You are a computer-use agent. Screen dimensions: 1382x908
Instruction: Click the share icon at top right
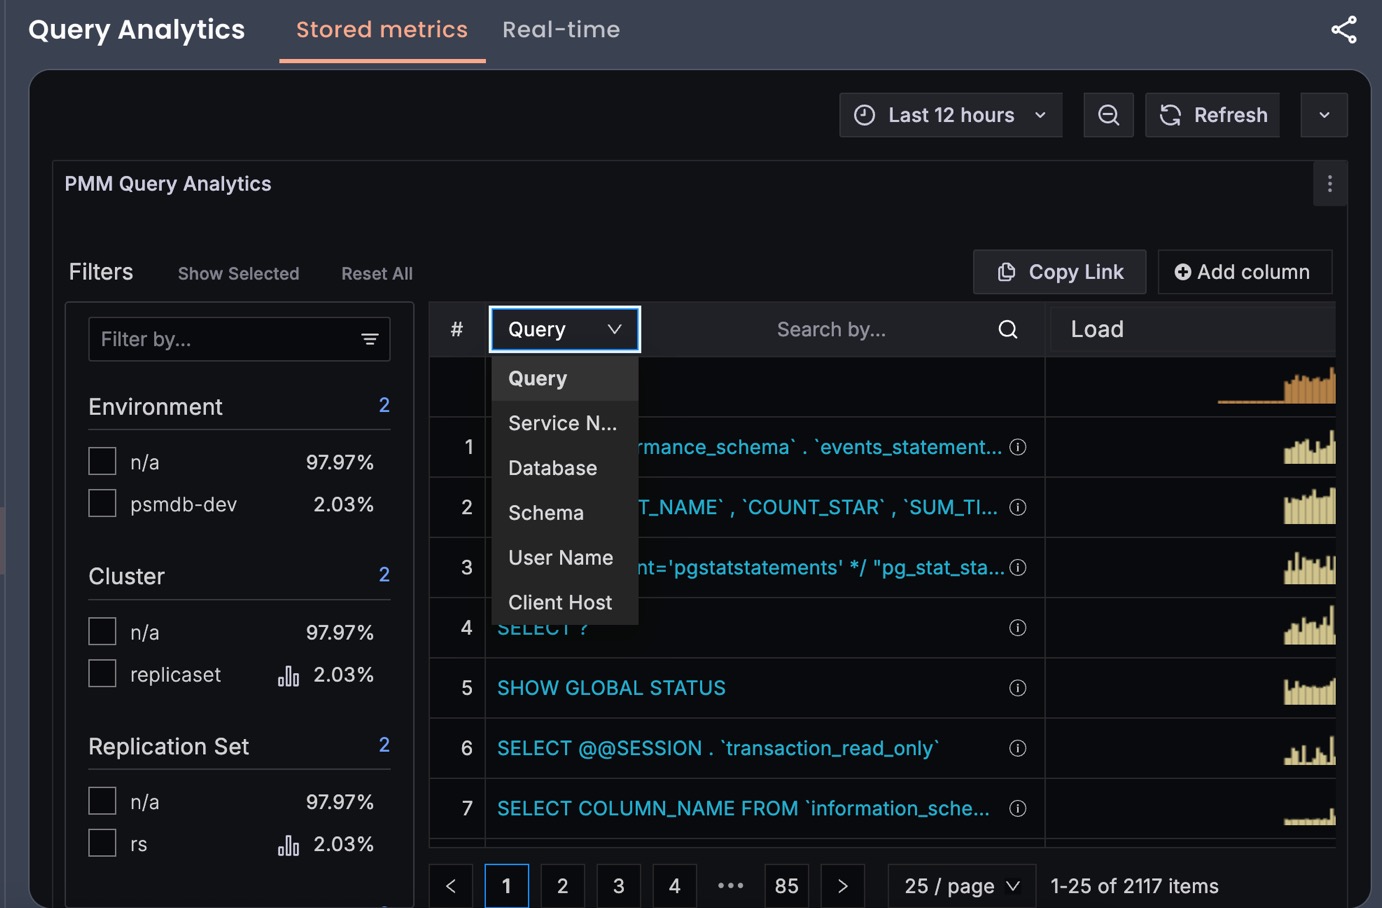[1343, 30]
